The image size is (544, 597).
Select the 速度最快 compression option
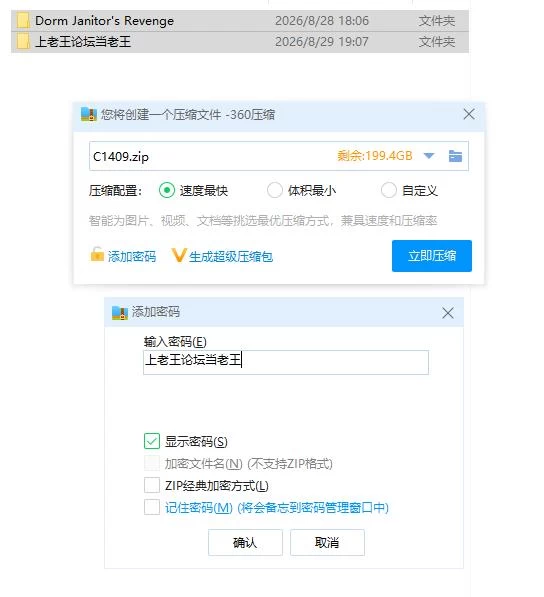click(167, 190)
